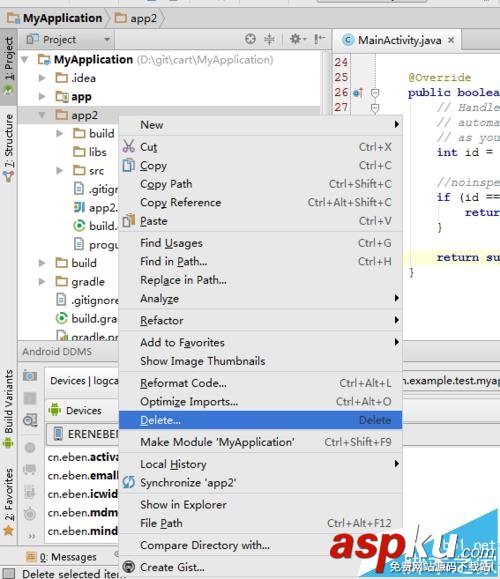
Task: Choose Copy Path from context menu
Action: pyautogui.click(x=260, y=184)
